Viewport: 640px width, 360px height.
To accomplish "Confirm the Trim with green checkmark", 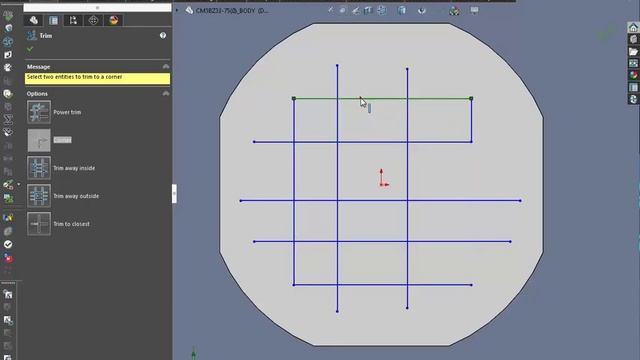I will pyautogui.click(x=30, y=49).
